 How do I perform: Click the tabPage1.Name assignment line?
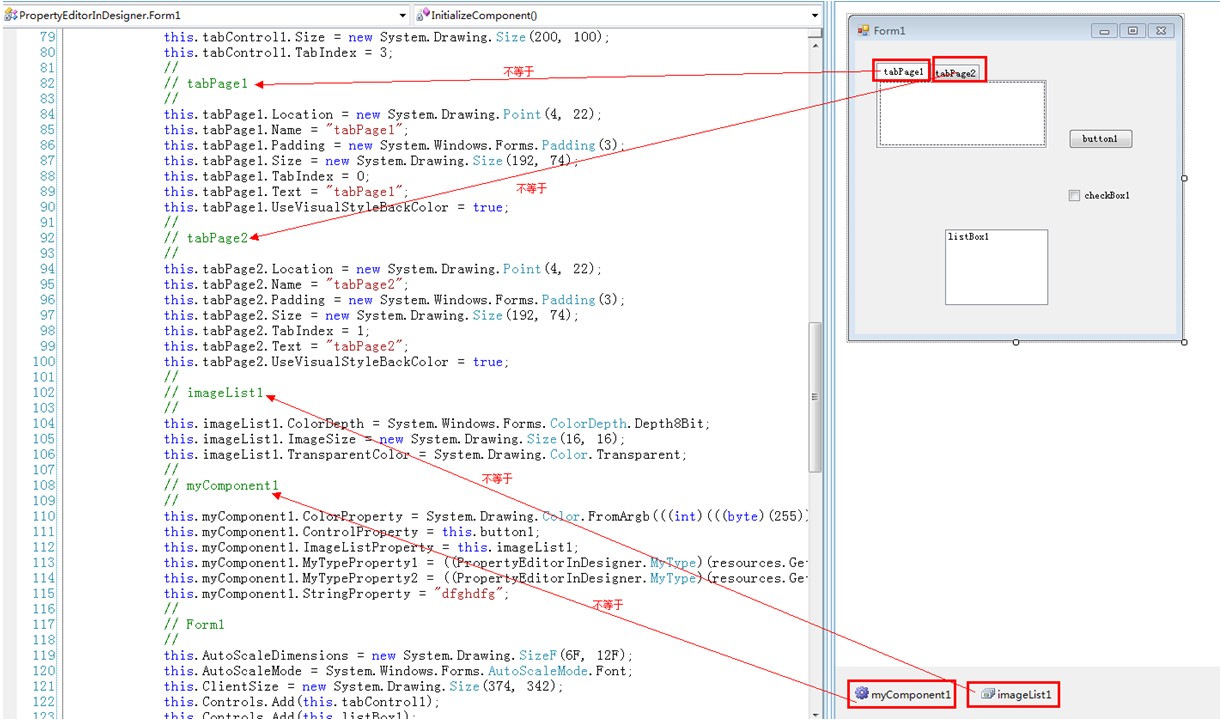pos(287,130)
